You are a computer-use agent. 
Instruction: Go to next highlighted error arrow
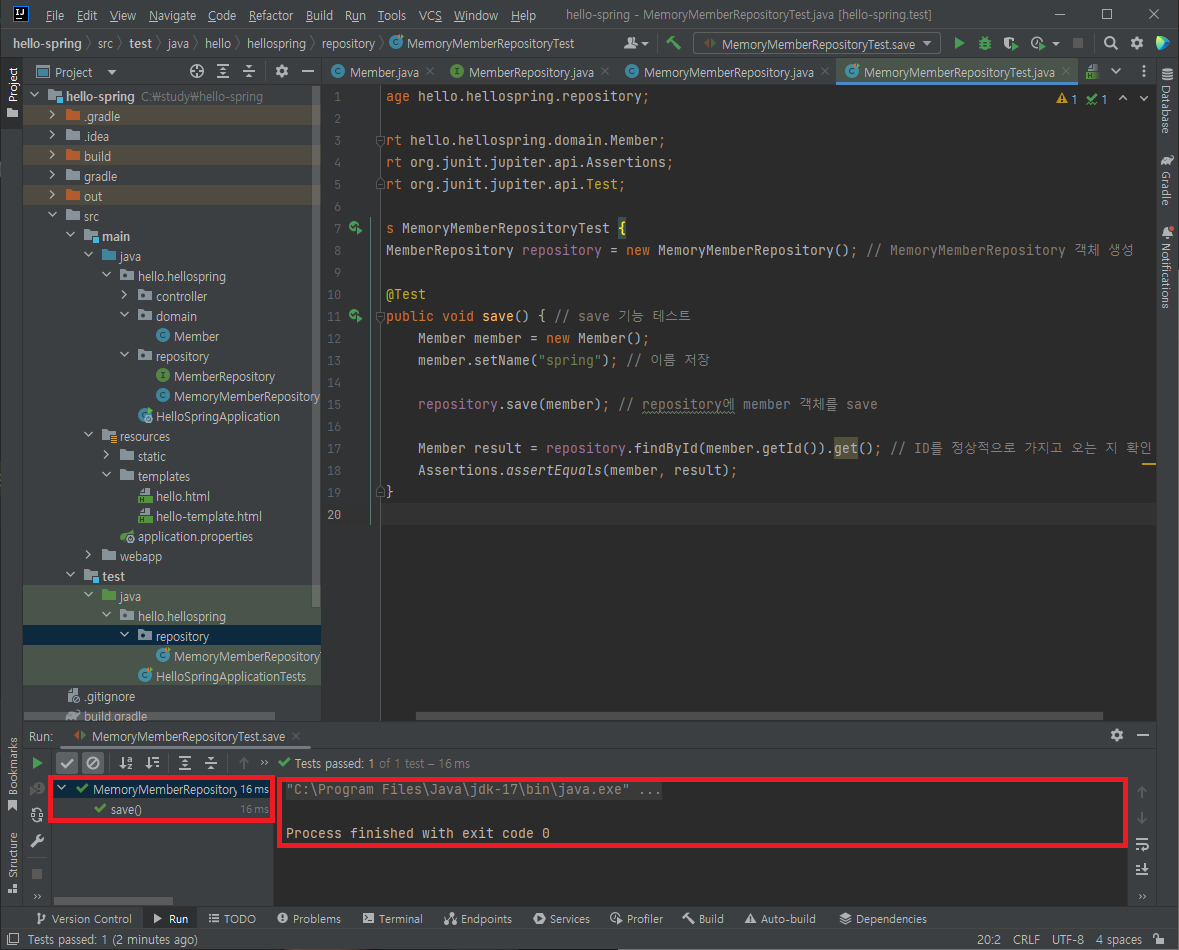(1144, 99)
